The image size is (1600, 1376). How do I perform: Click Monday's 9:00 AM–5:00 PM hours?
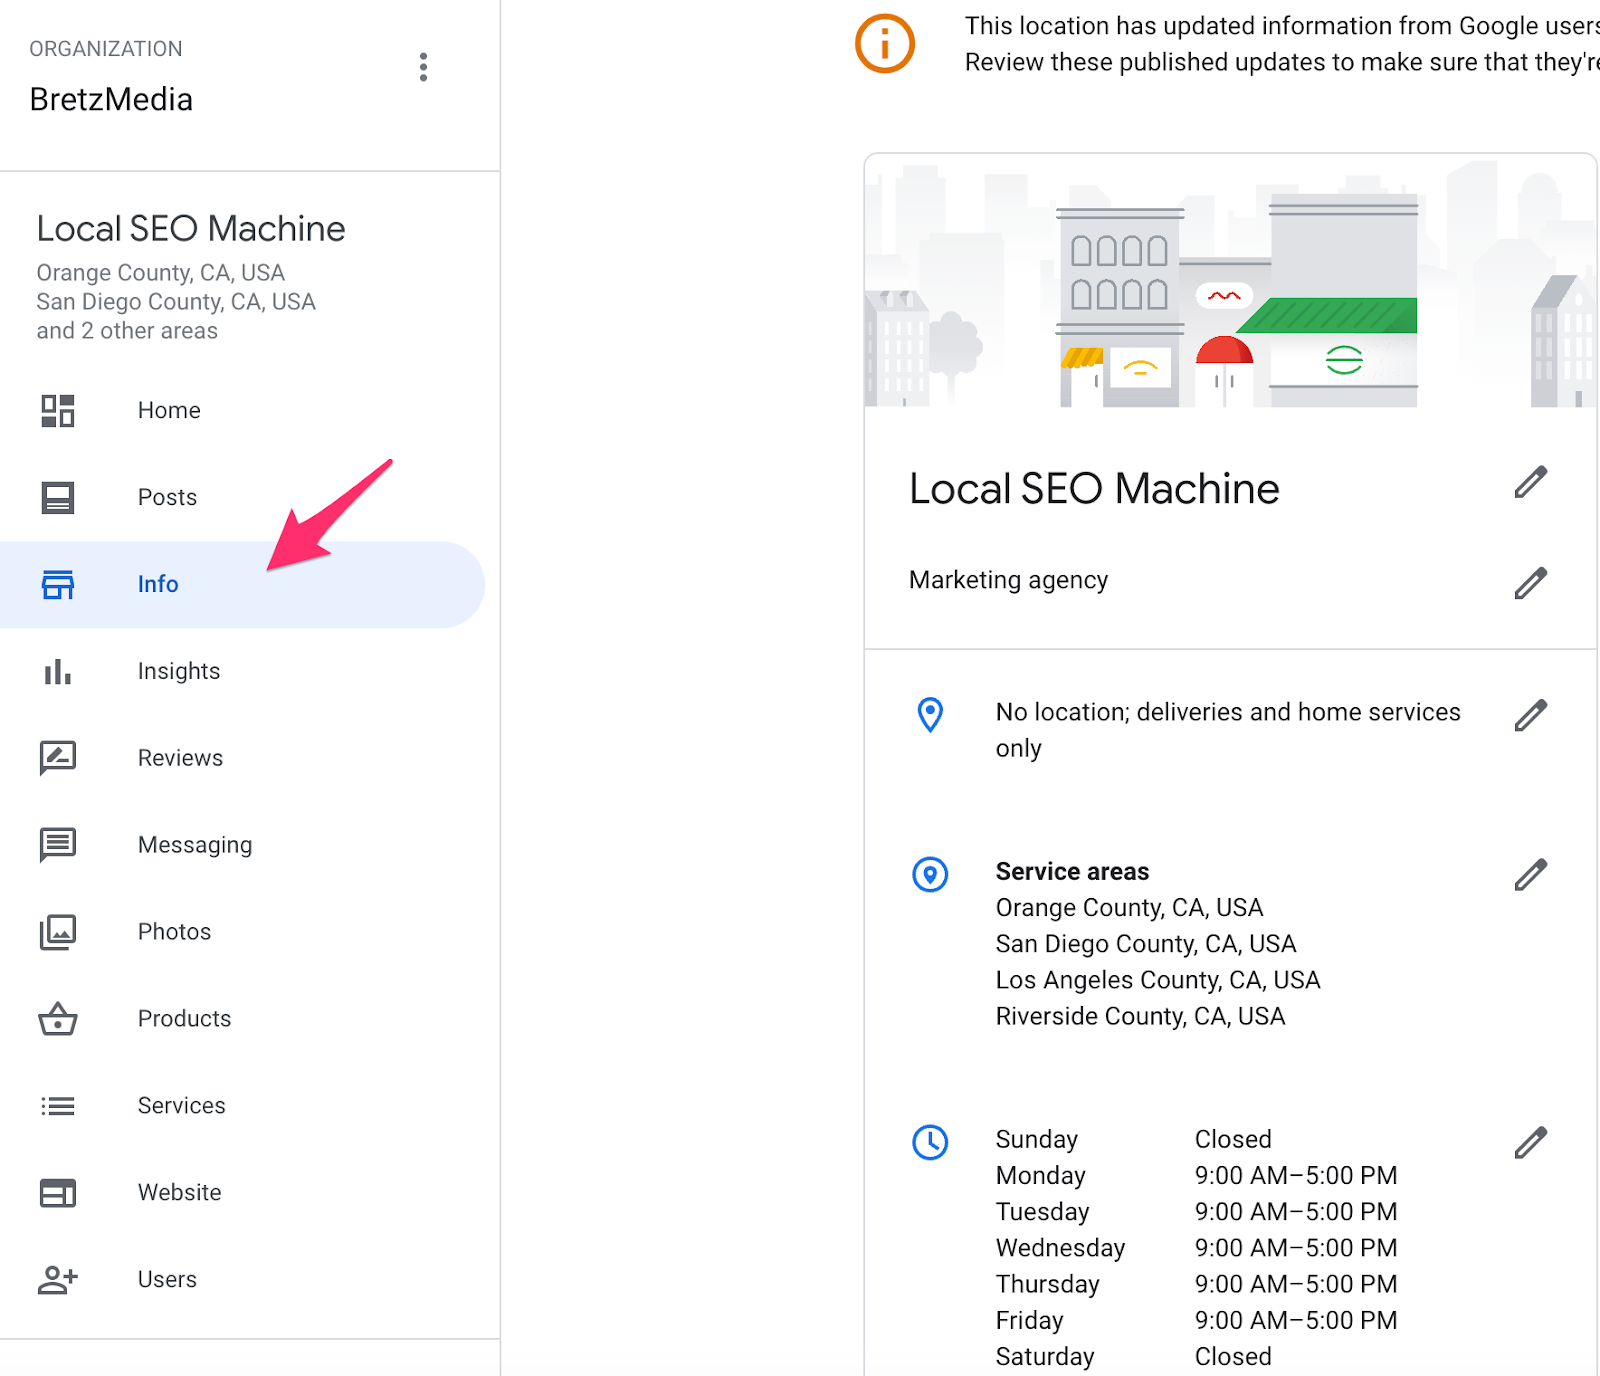click(x=1296, y=1176)
